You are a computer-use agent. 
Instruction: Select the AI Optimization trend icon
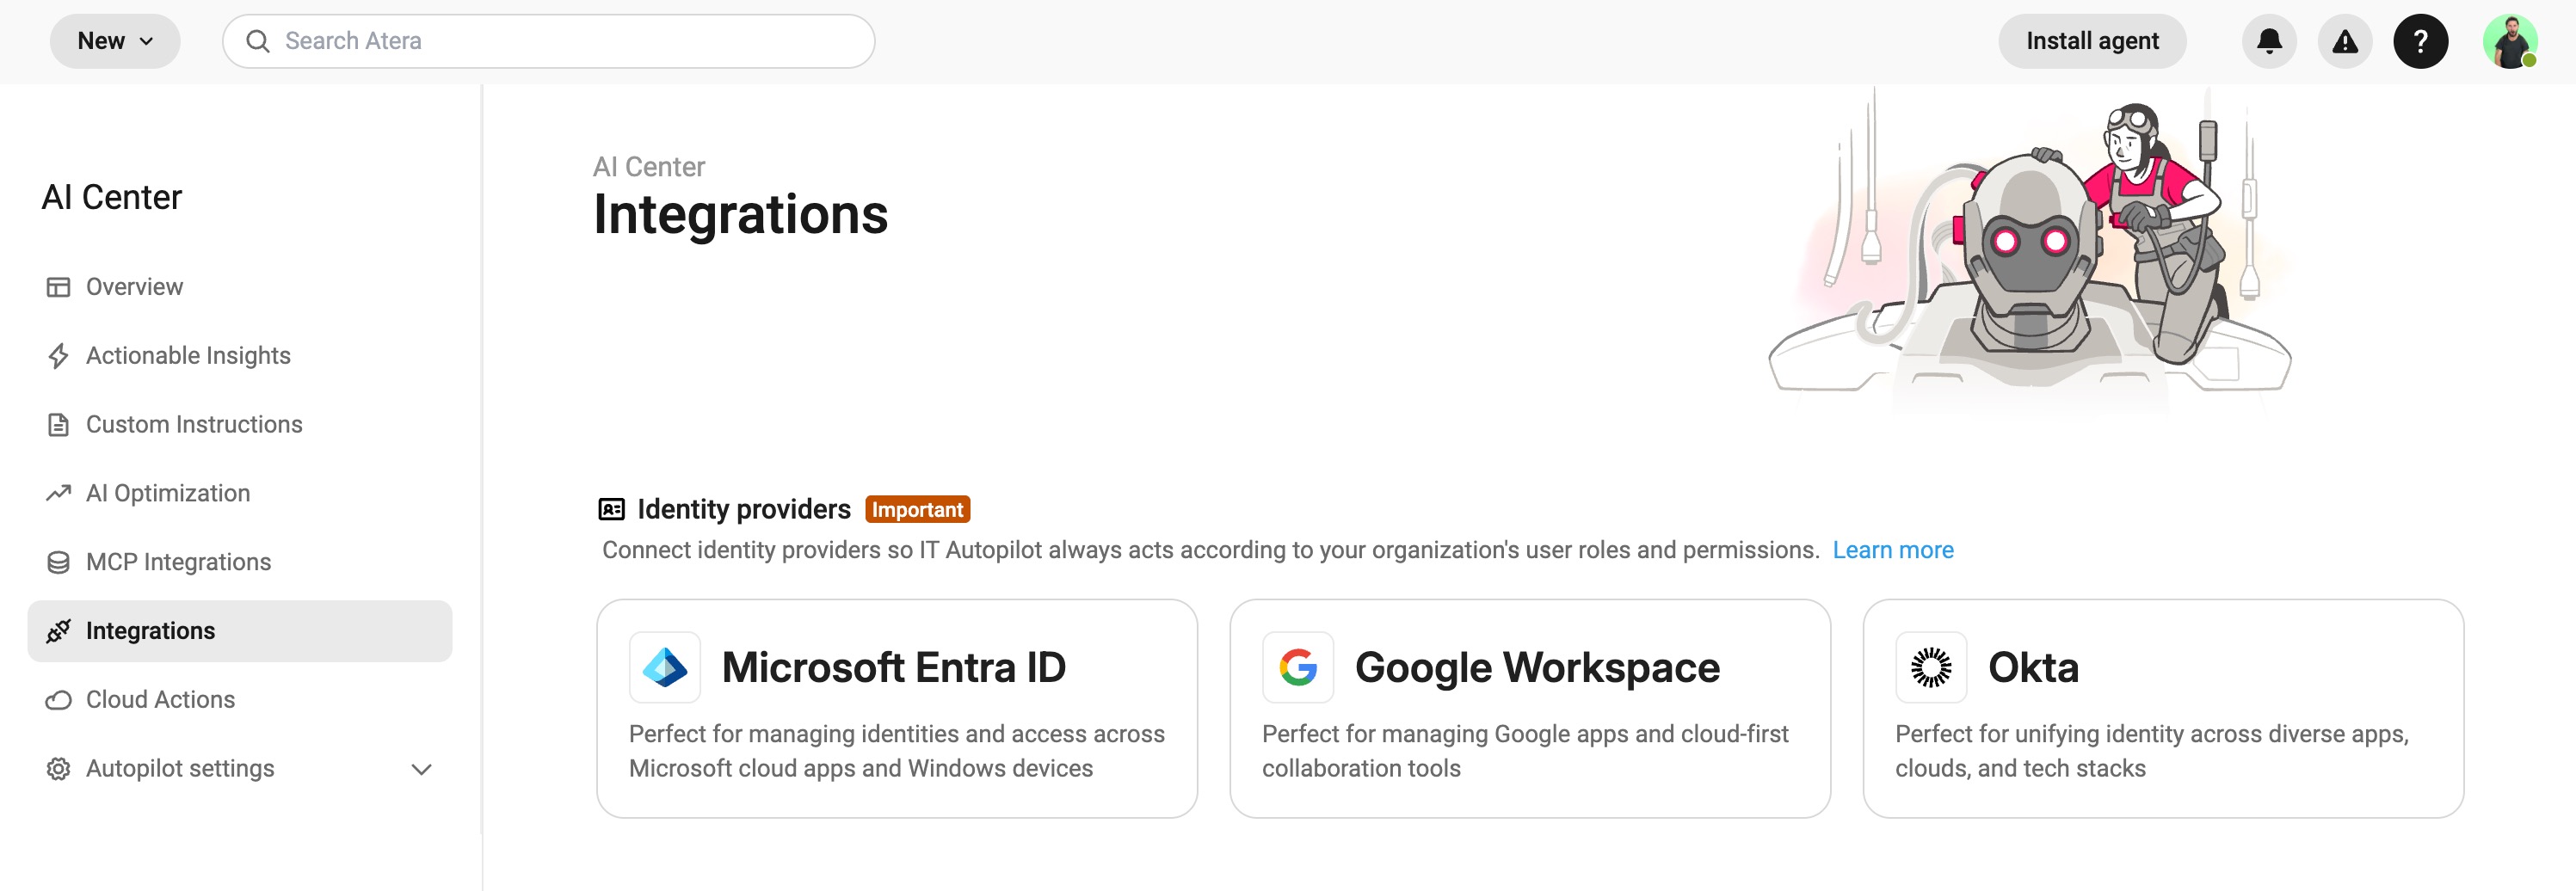[x=59, y=492]
